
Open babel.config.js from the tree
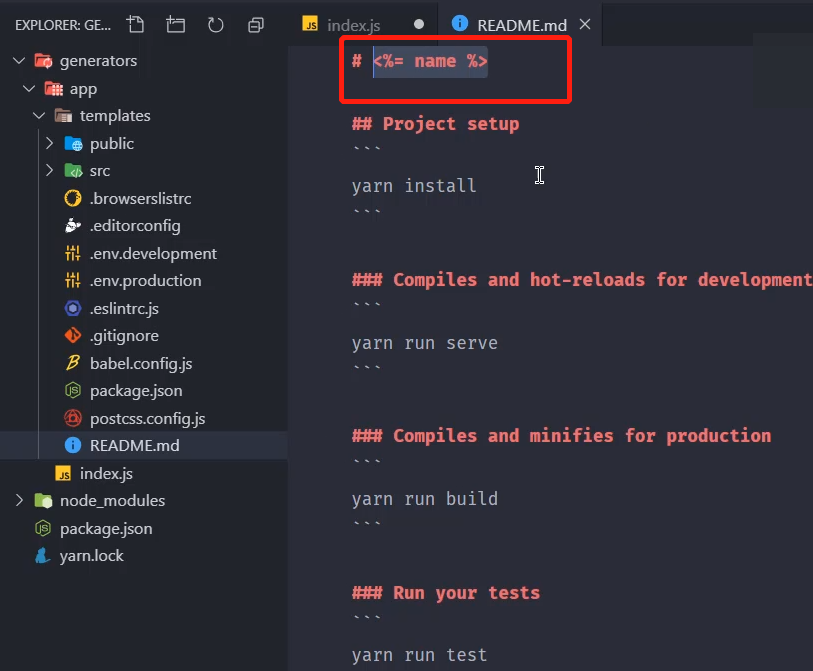[141, 364]
